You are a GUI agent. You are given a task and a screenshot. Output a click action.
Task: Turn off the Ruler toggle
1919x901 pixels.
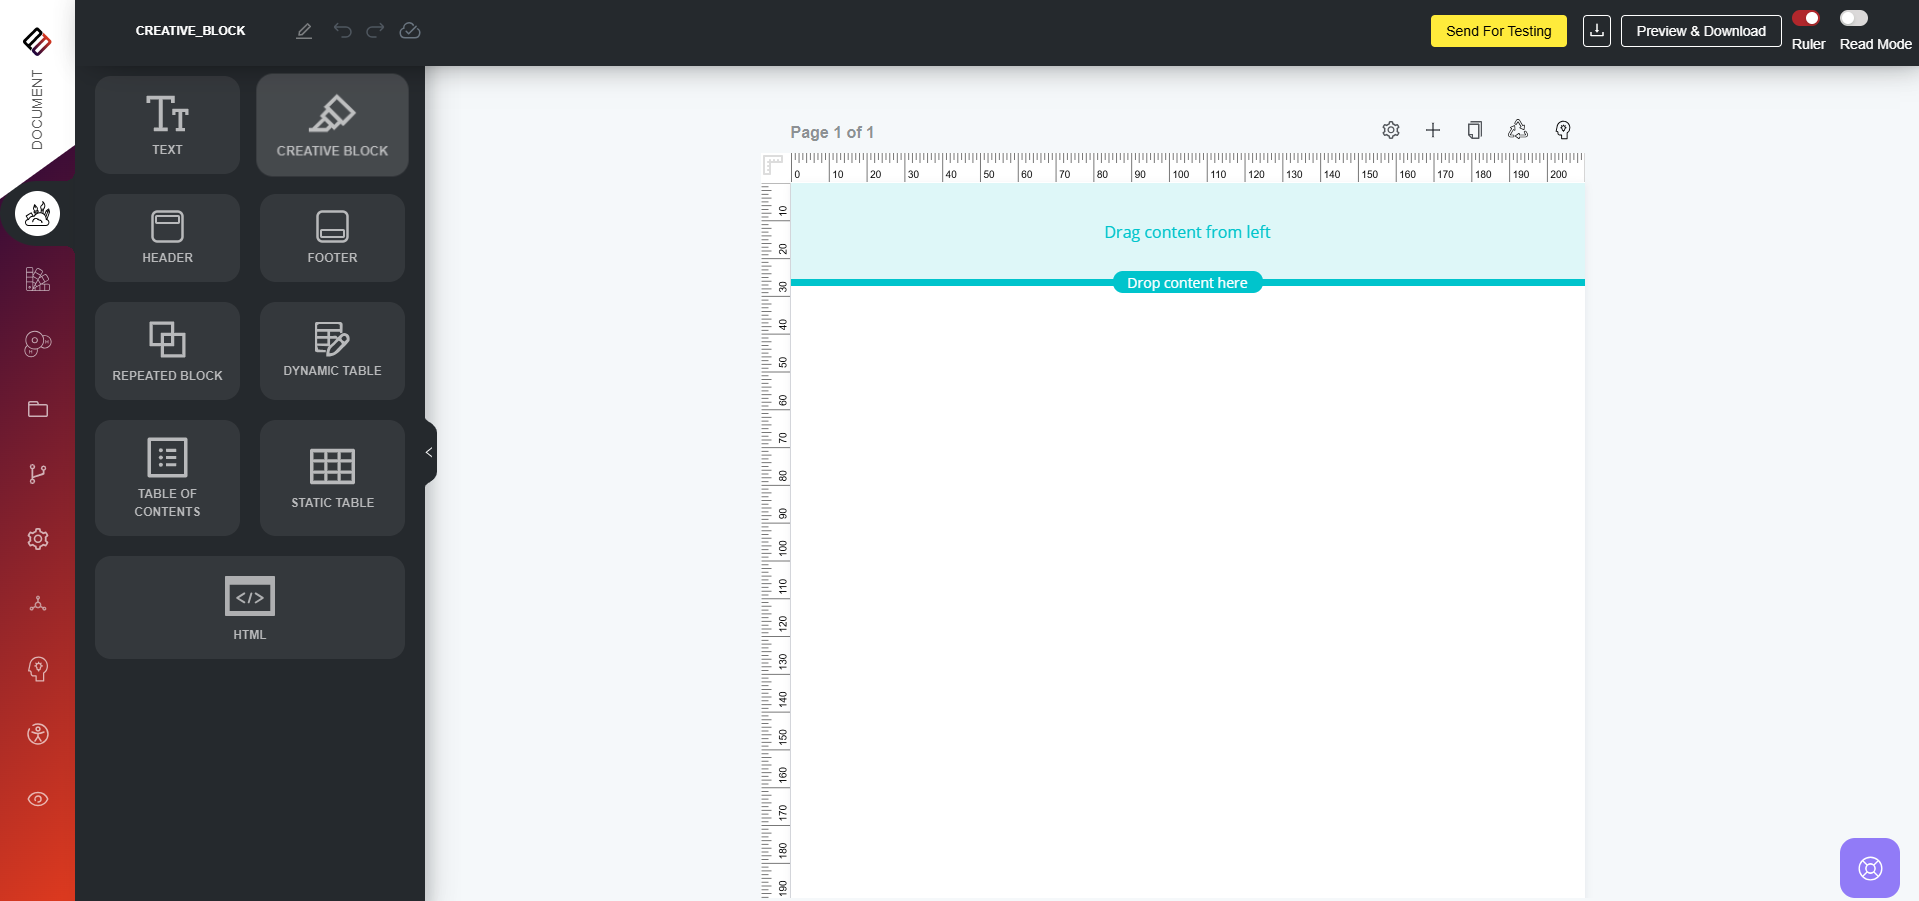point(1806,18)
